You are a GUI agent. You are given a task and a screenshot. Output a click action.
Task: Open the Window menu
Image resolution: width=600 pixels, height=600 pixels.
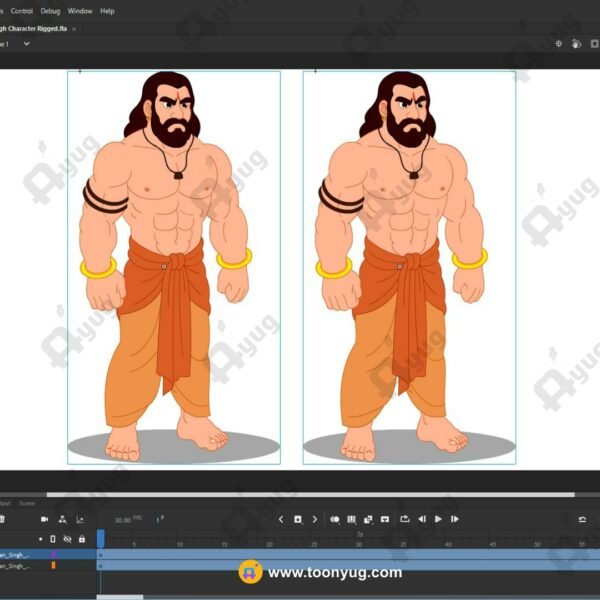click(x=80, y=11)
